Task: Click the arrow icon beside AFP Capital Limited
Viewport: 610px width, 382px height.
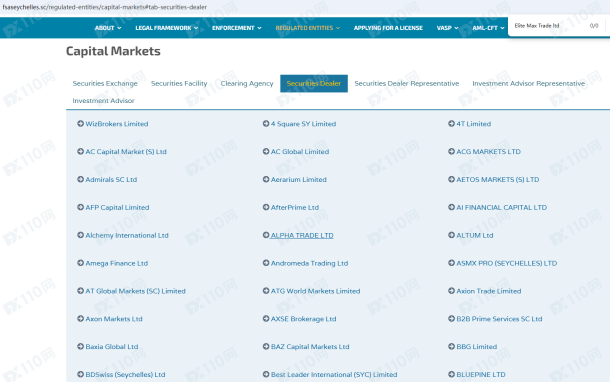Action: 81,207
